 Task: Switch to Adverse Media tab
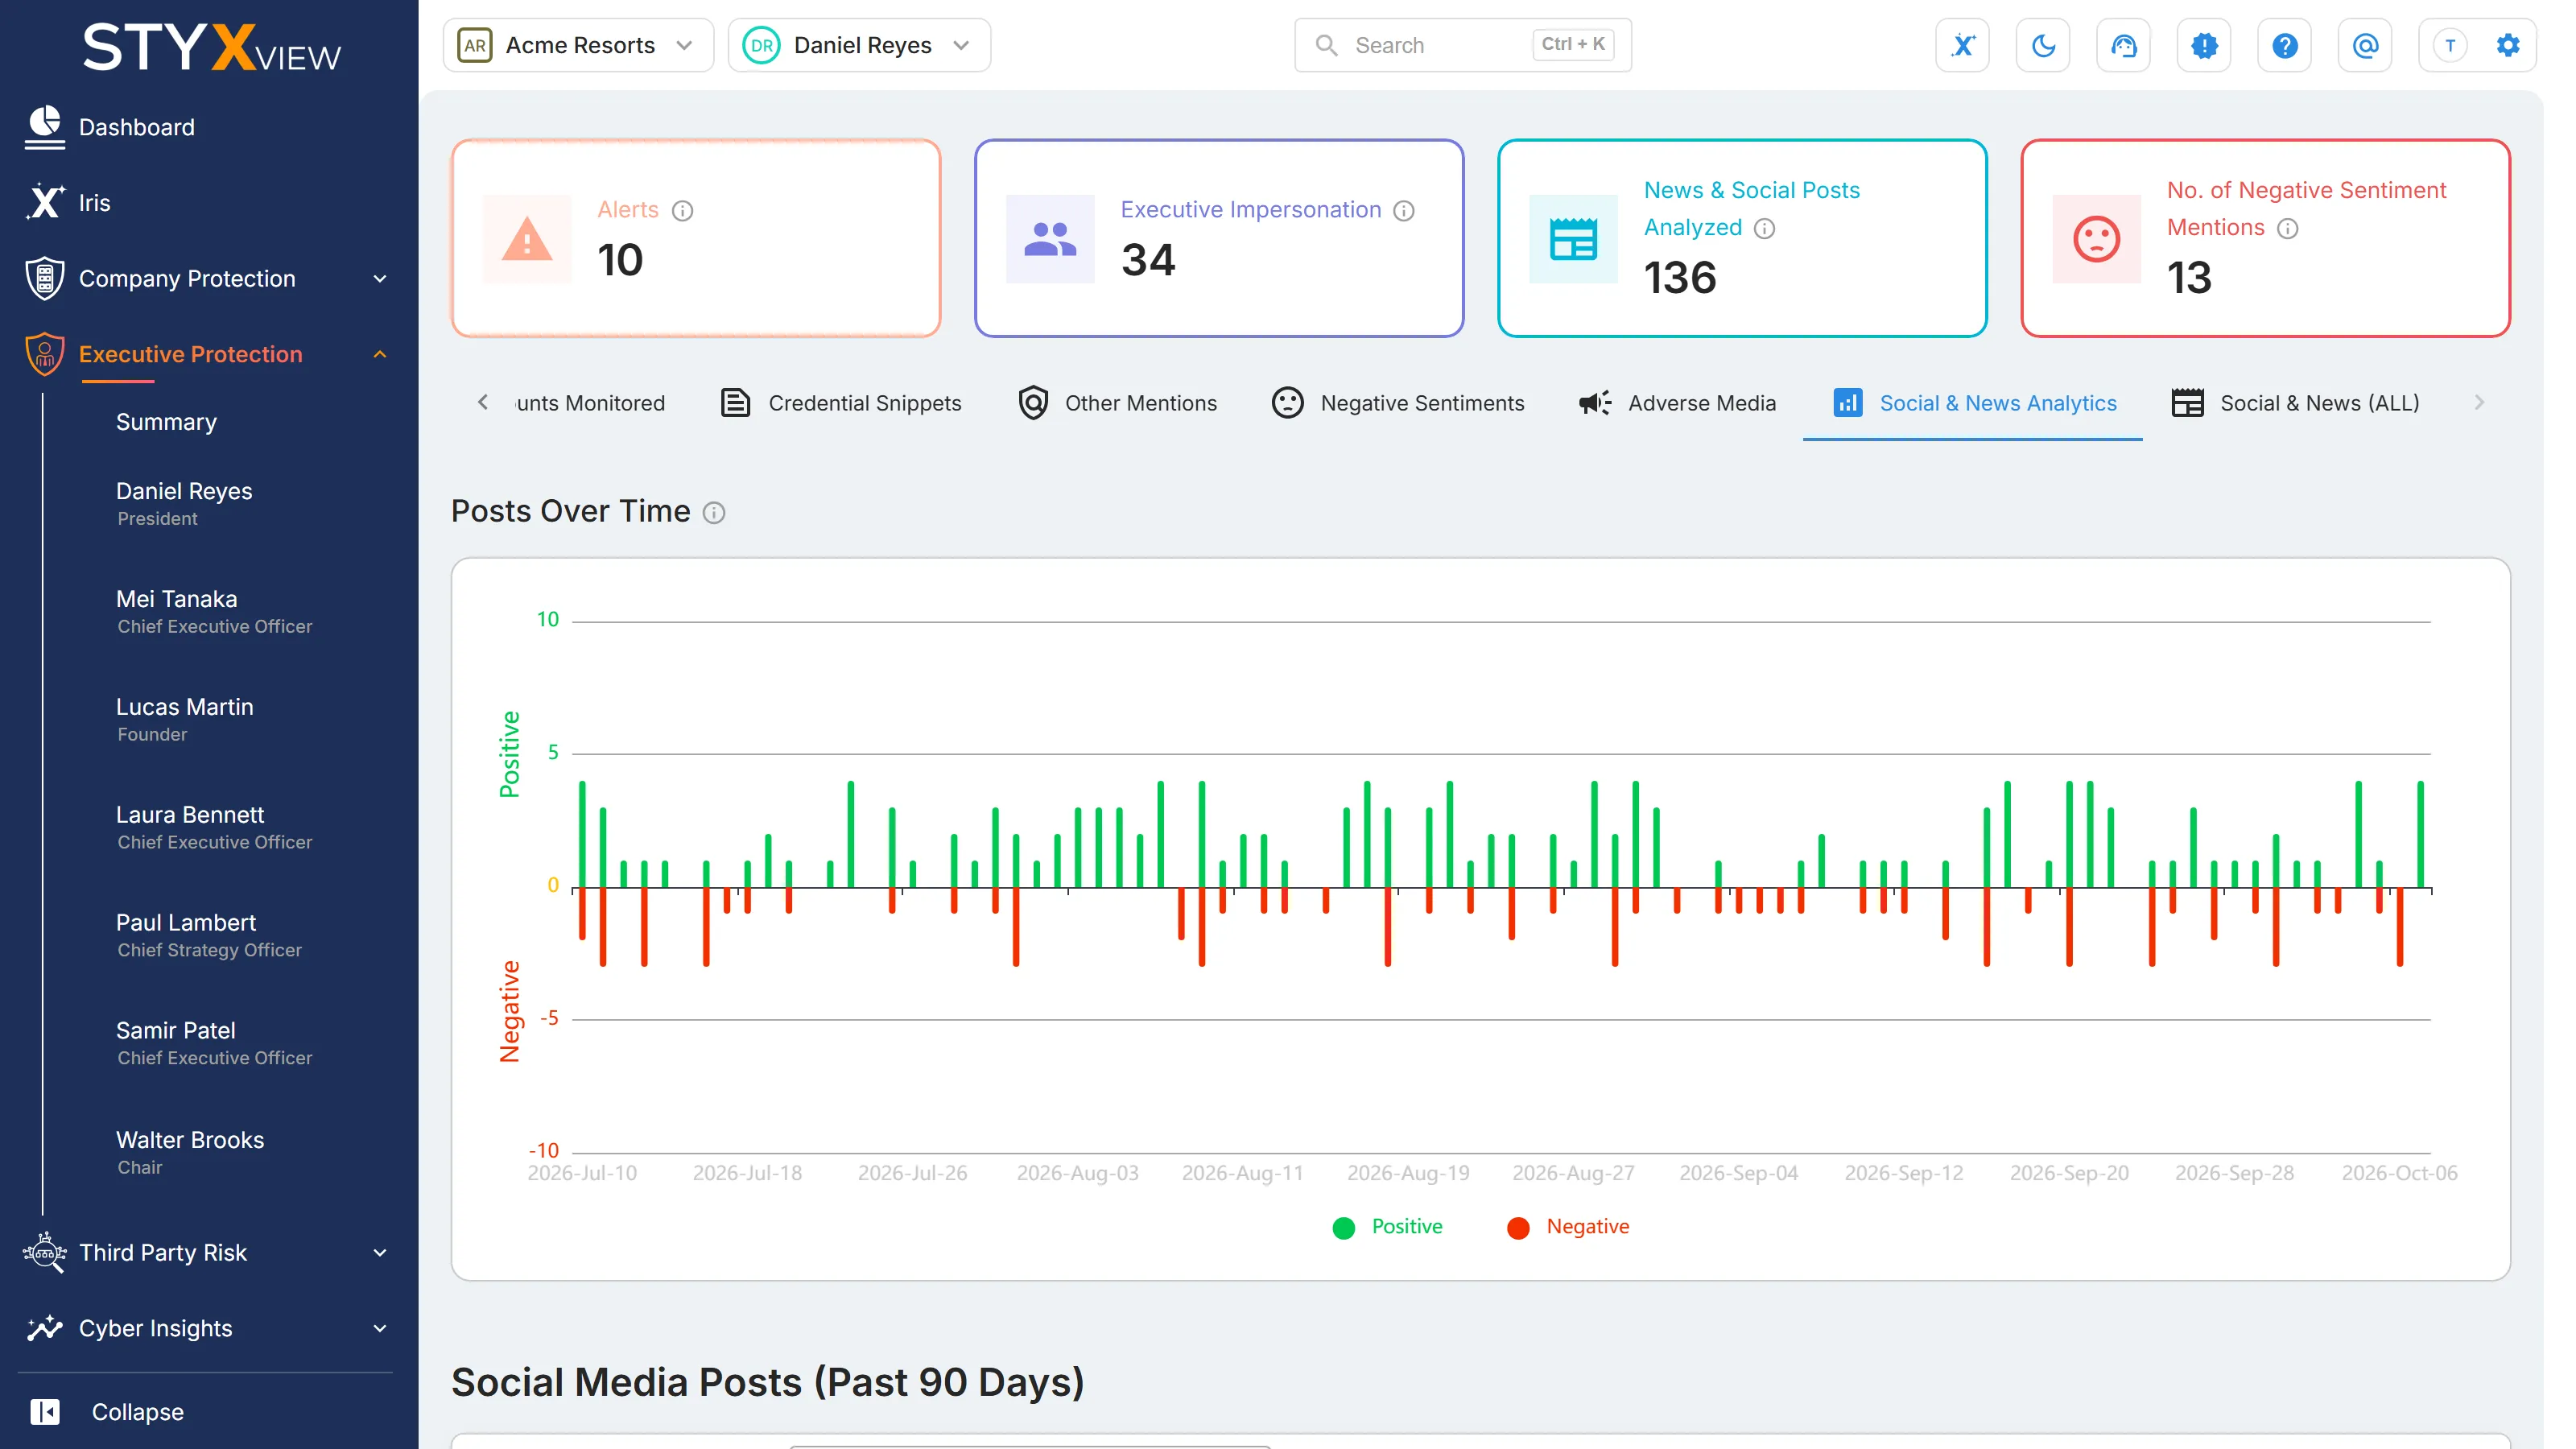[x=1677, y=403]
